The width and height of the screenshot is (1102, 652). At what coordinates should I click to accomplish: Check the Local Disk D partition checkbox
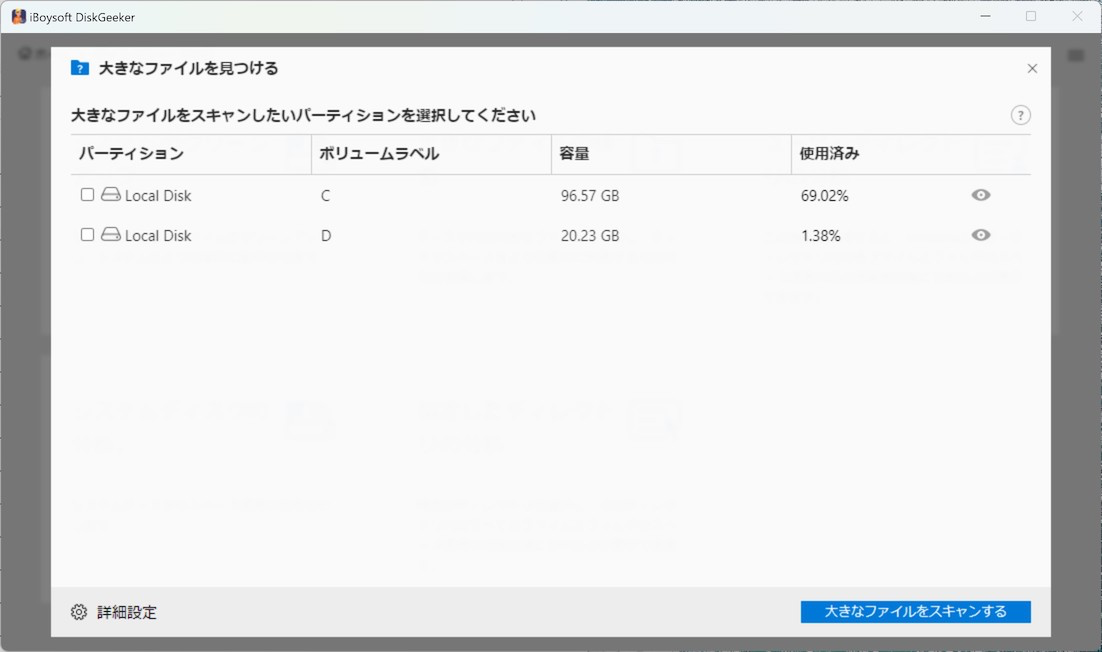[87, 235]
